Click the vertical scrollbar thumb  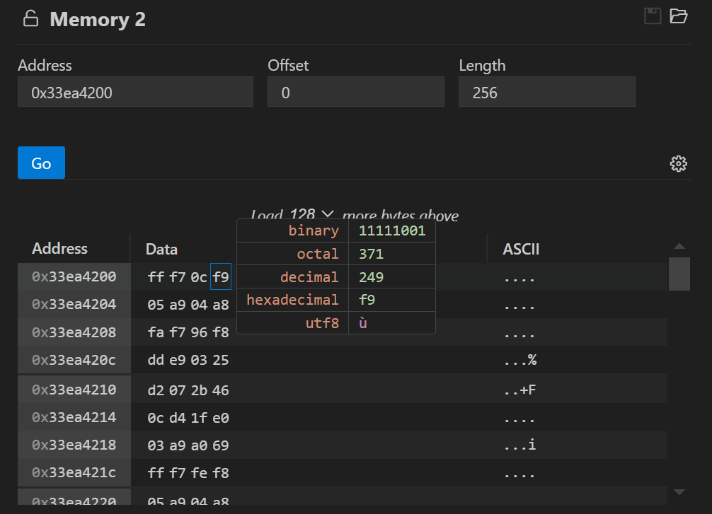[679, 273]
